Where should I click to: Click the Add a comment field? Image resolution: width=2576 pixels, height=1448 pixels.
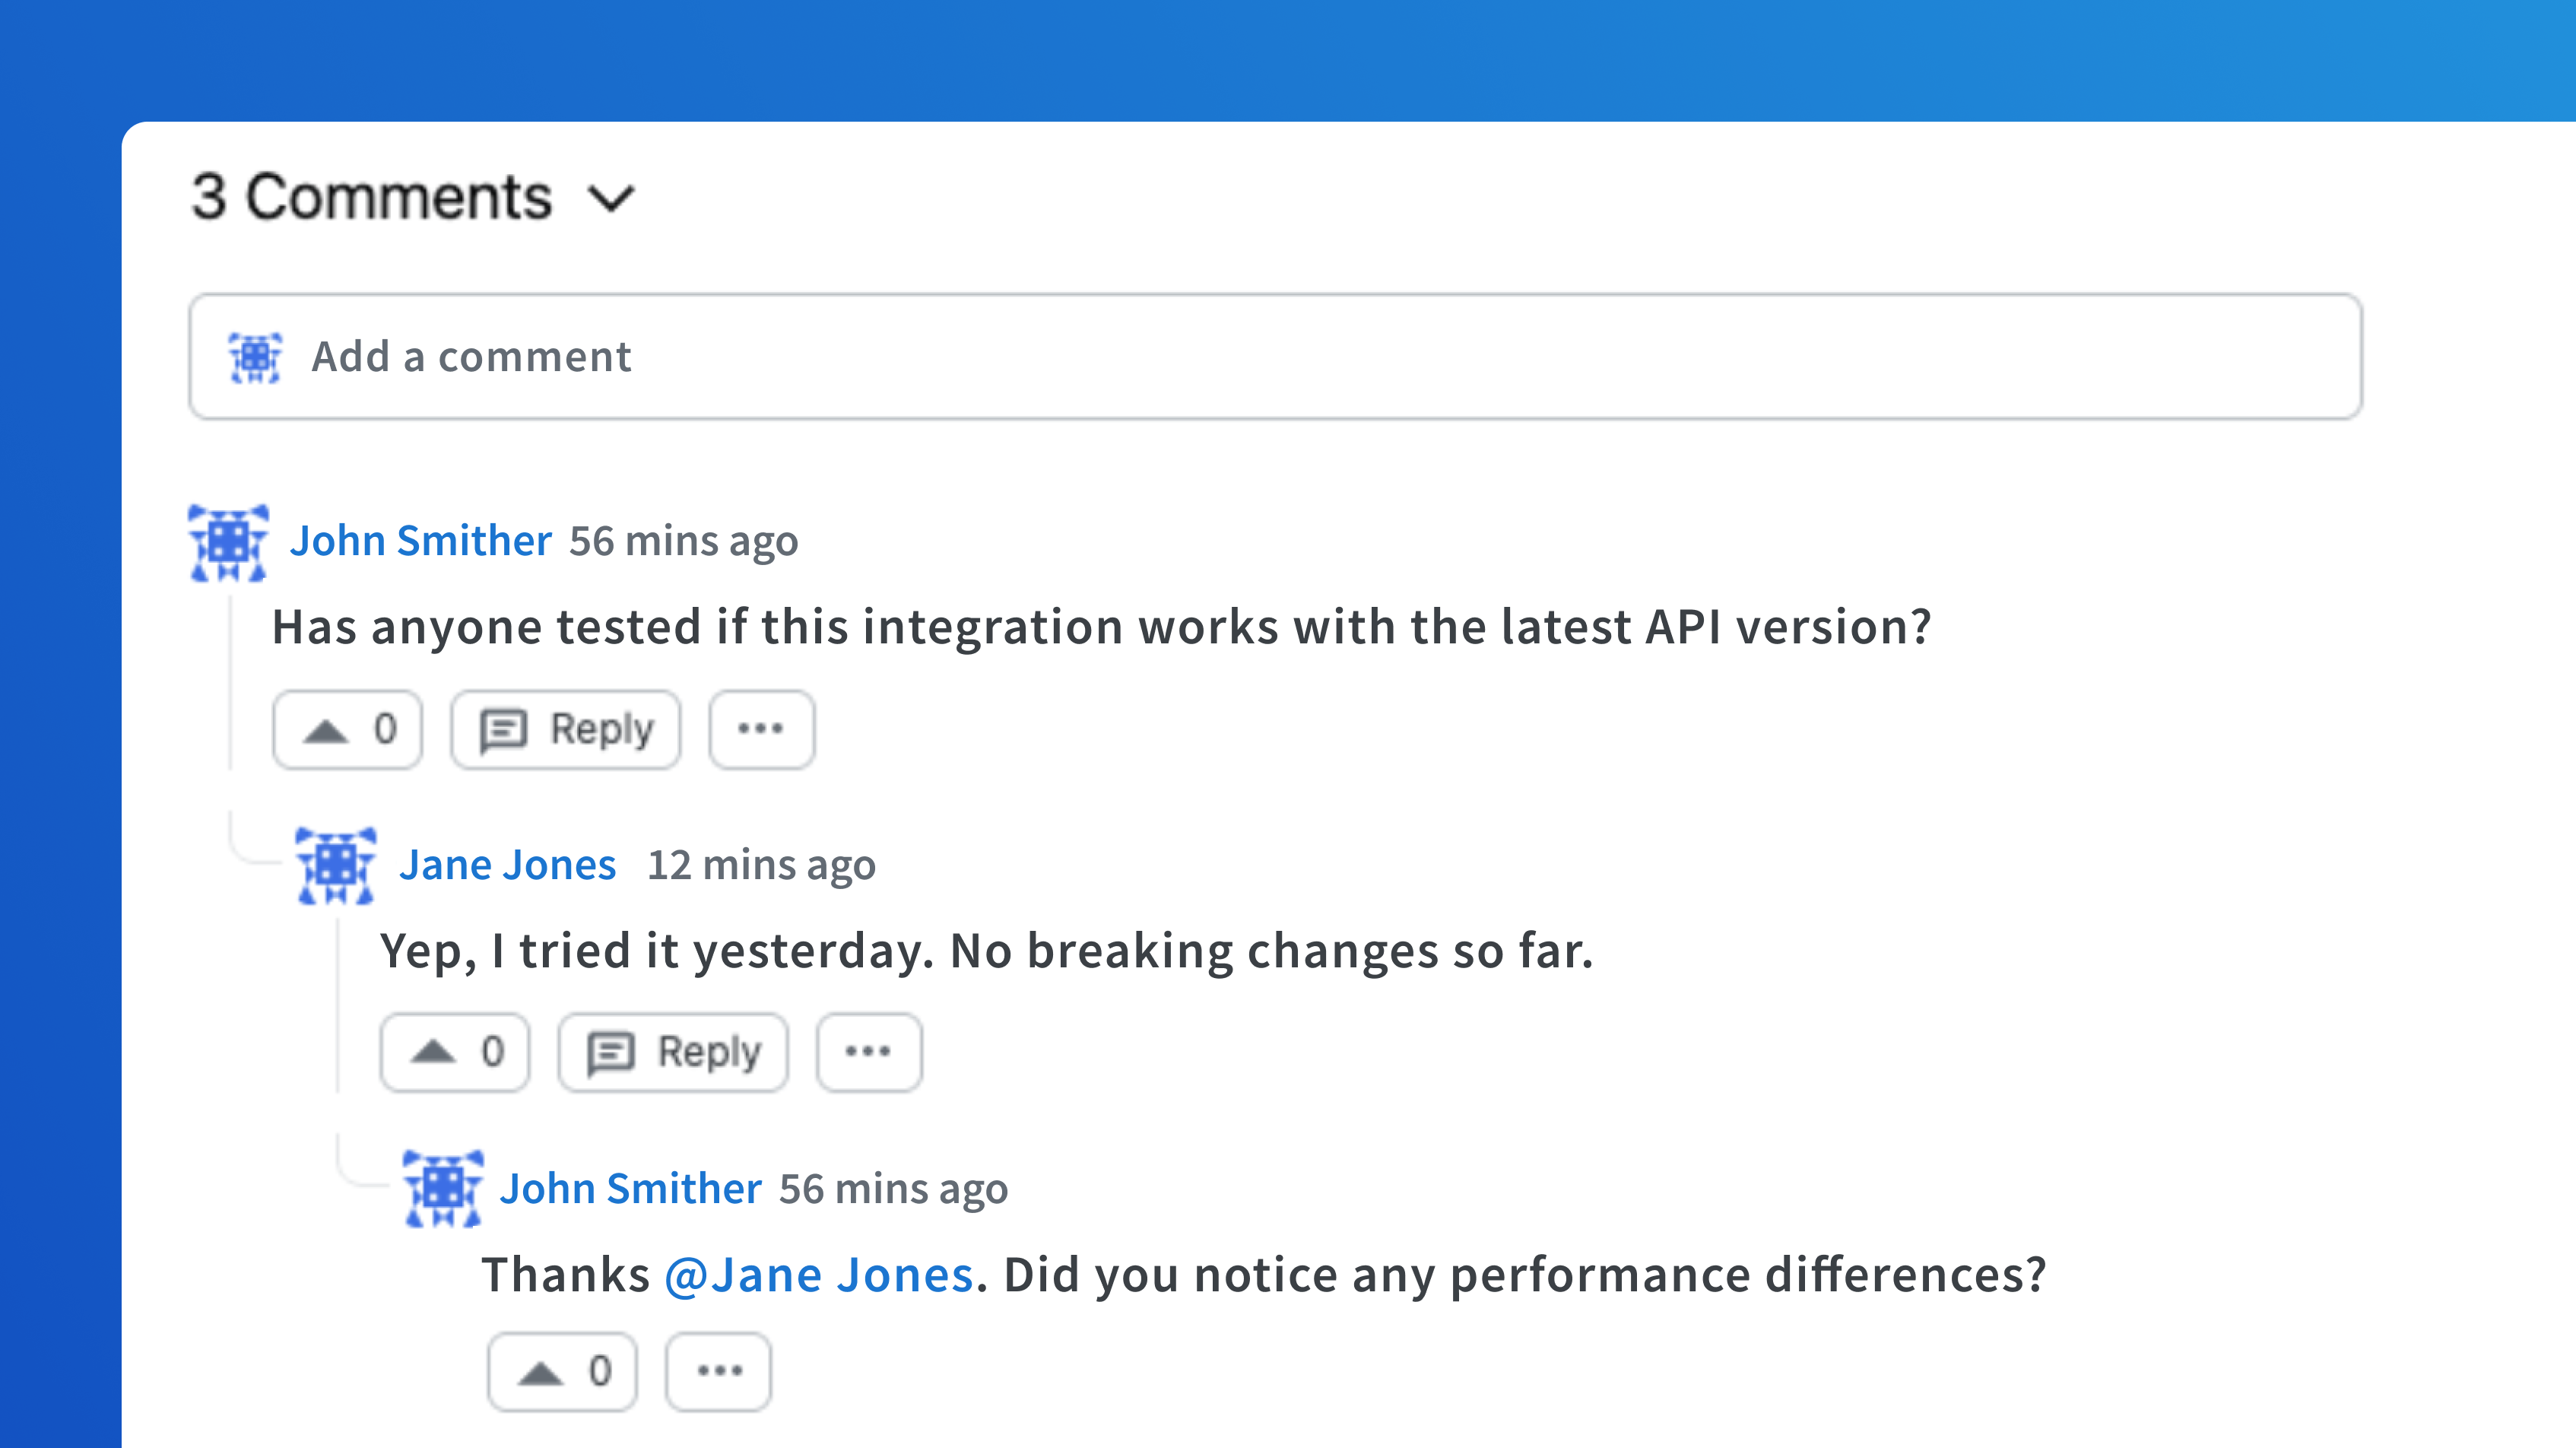click(1275, 356)
